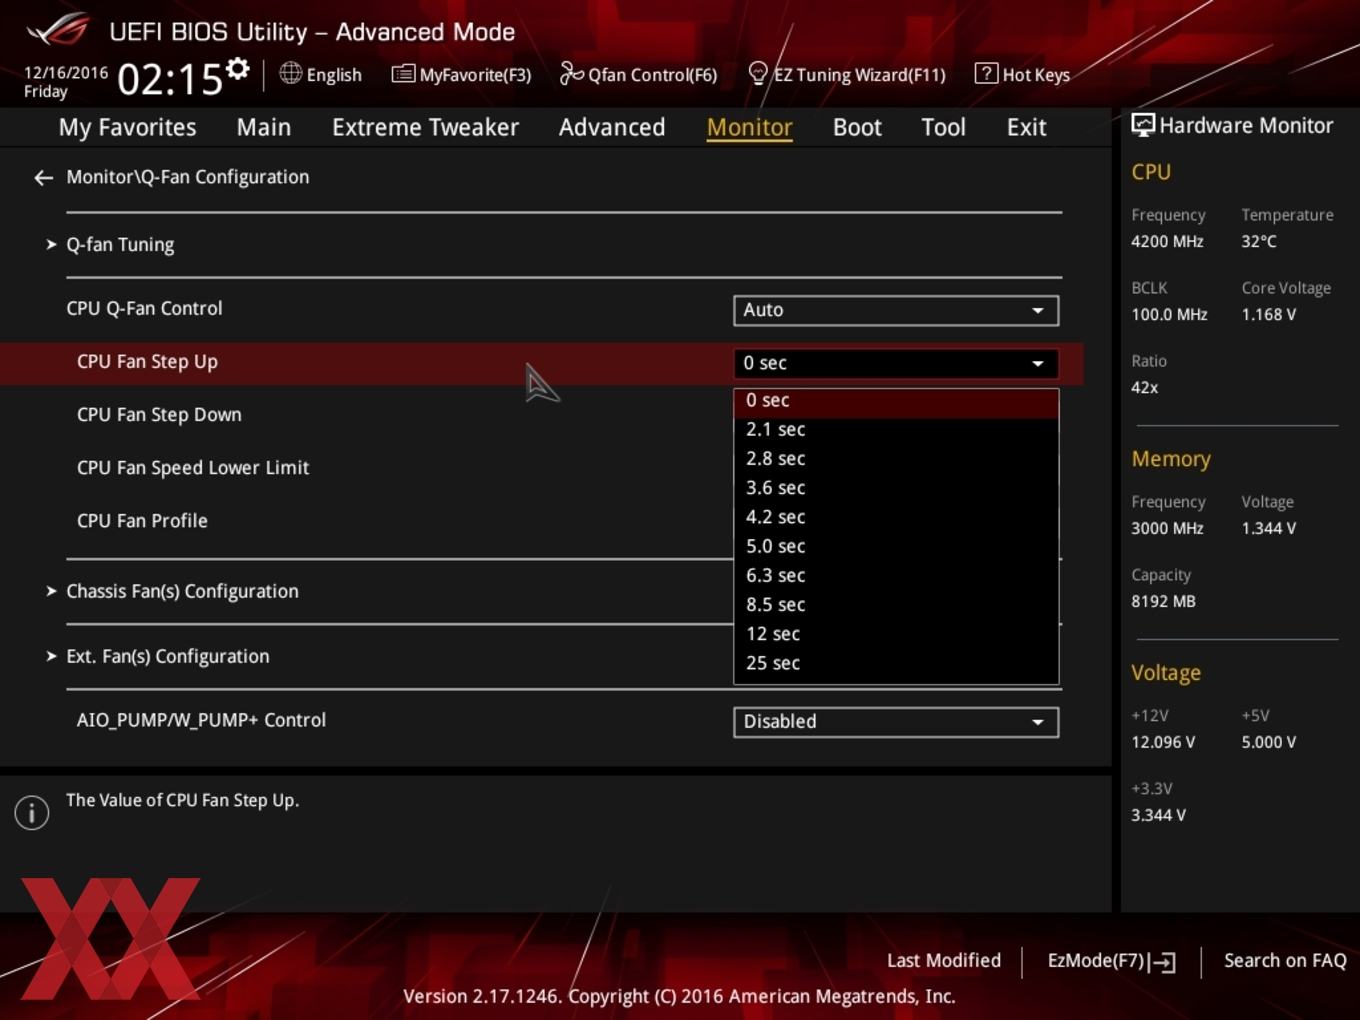This screenshot has width=1360, height=1020.
Task: Select the CPU Fan Step Down row
Action: coord(159,415)
